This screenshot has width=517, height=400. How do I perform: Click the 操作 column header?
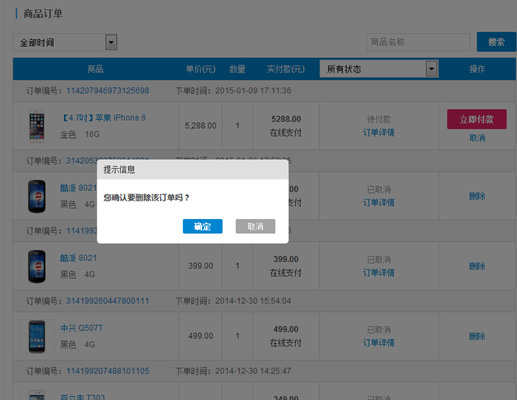tap(477, 69)
